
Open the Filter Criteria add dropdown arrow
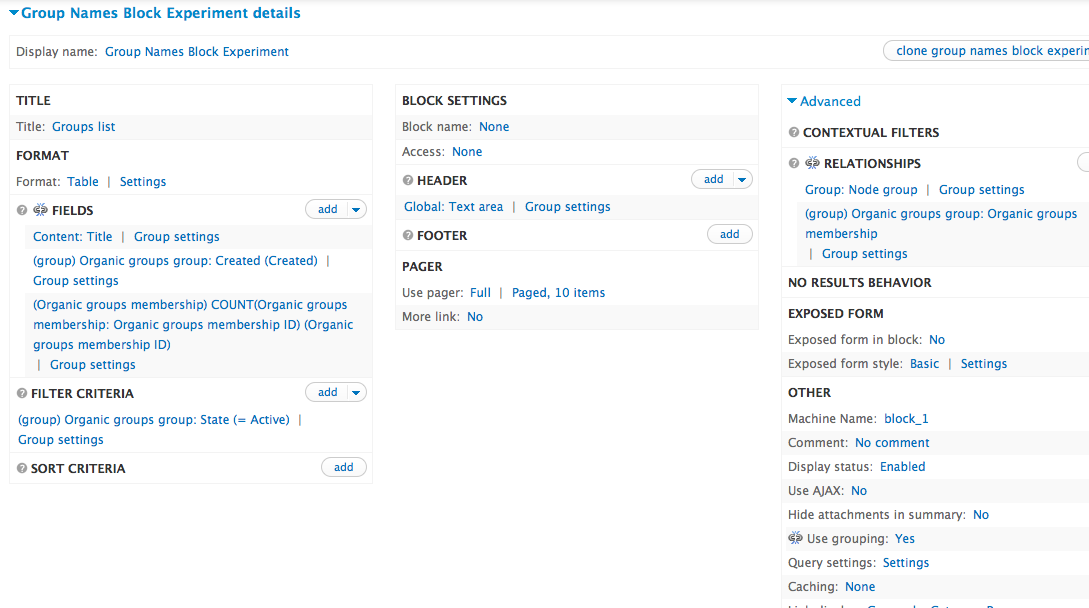click(357, 393)
